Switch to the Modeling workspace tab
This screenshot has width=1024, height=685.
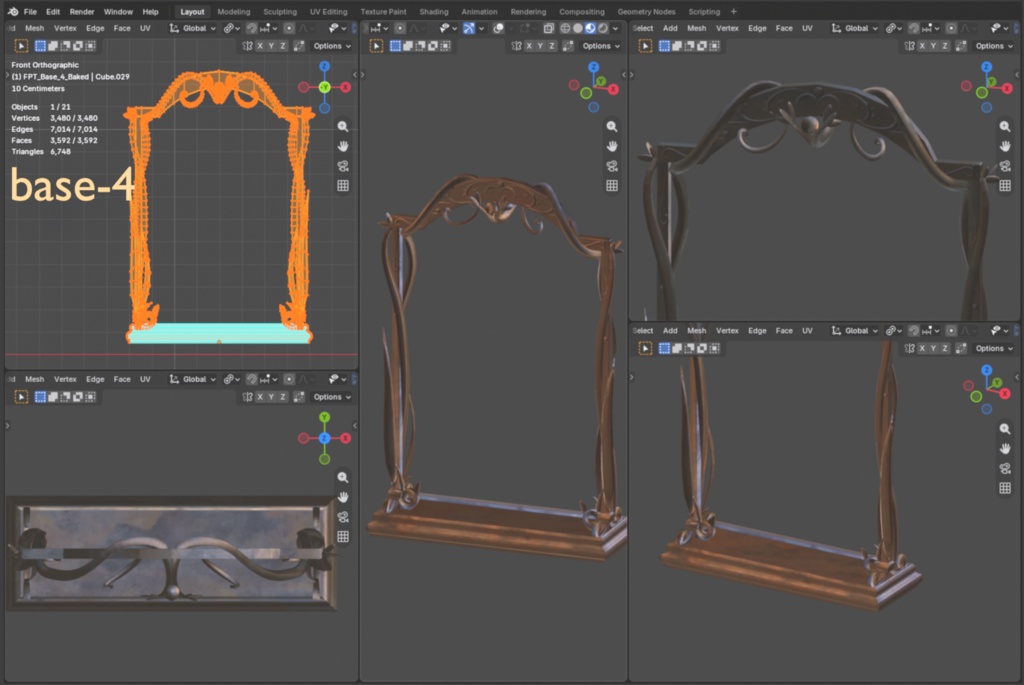pyautogui.click(x=234, y=12)
